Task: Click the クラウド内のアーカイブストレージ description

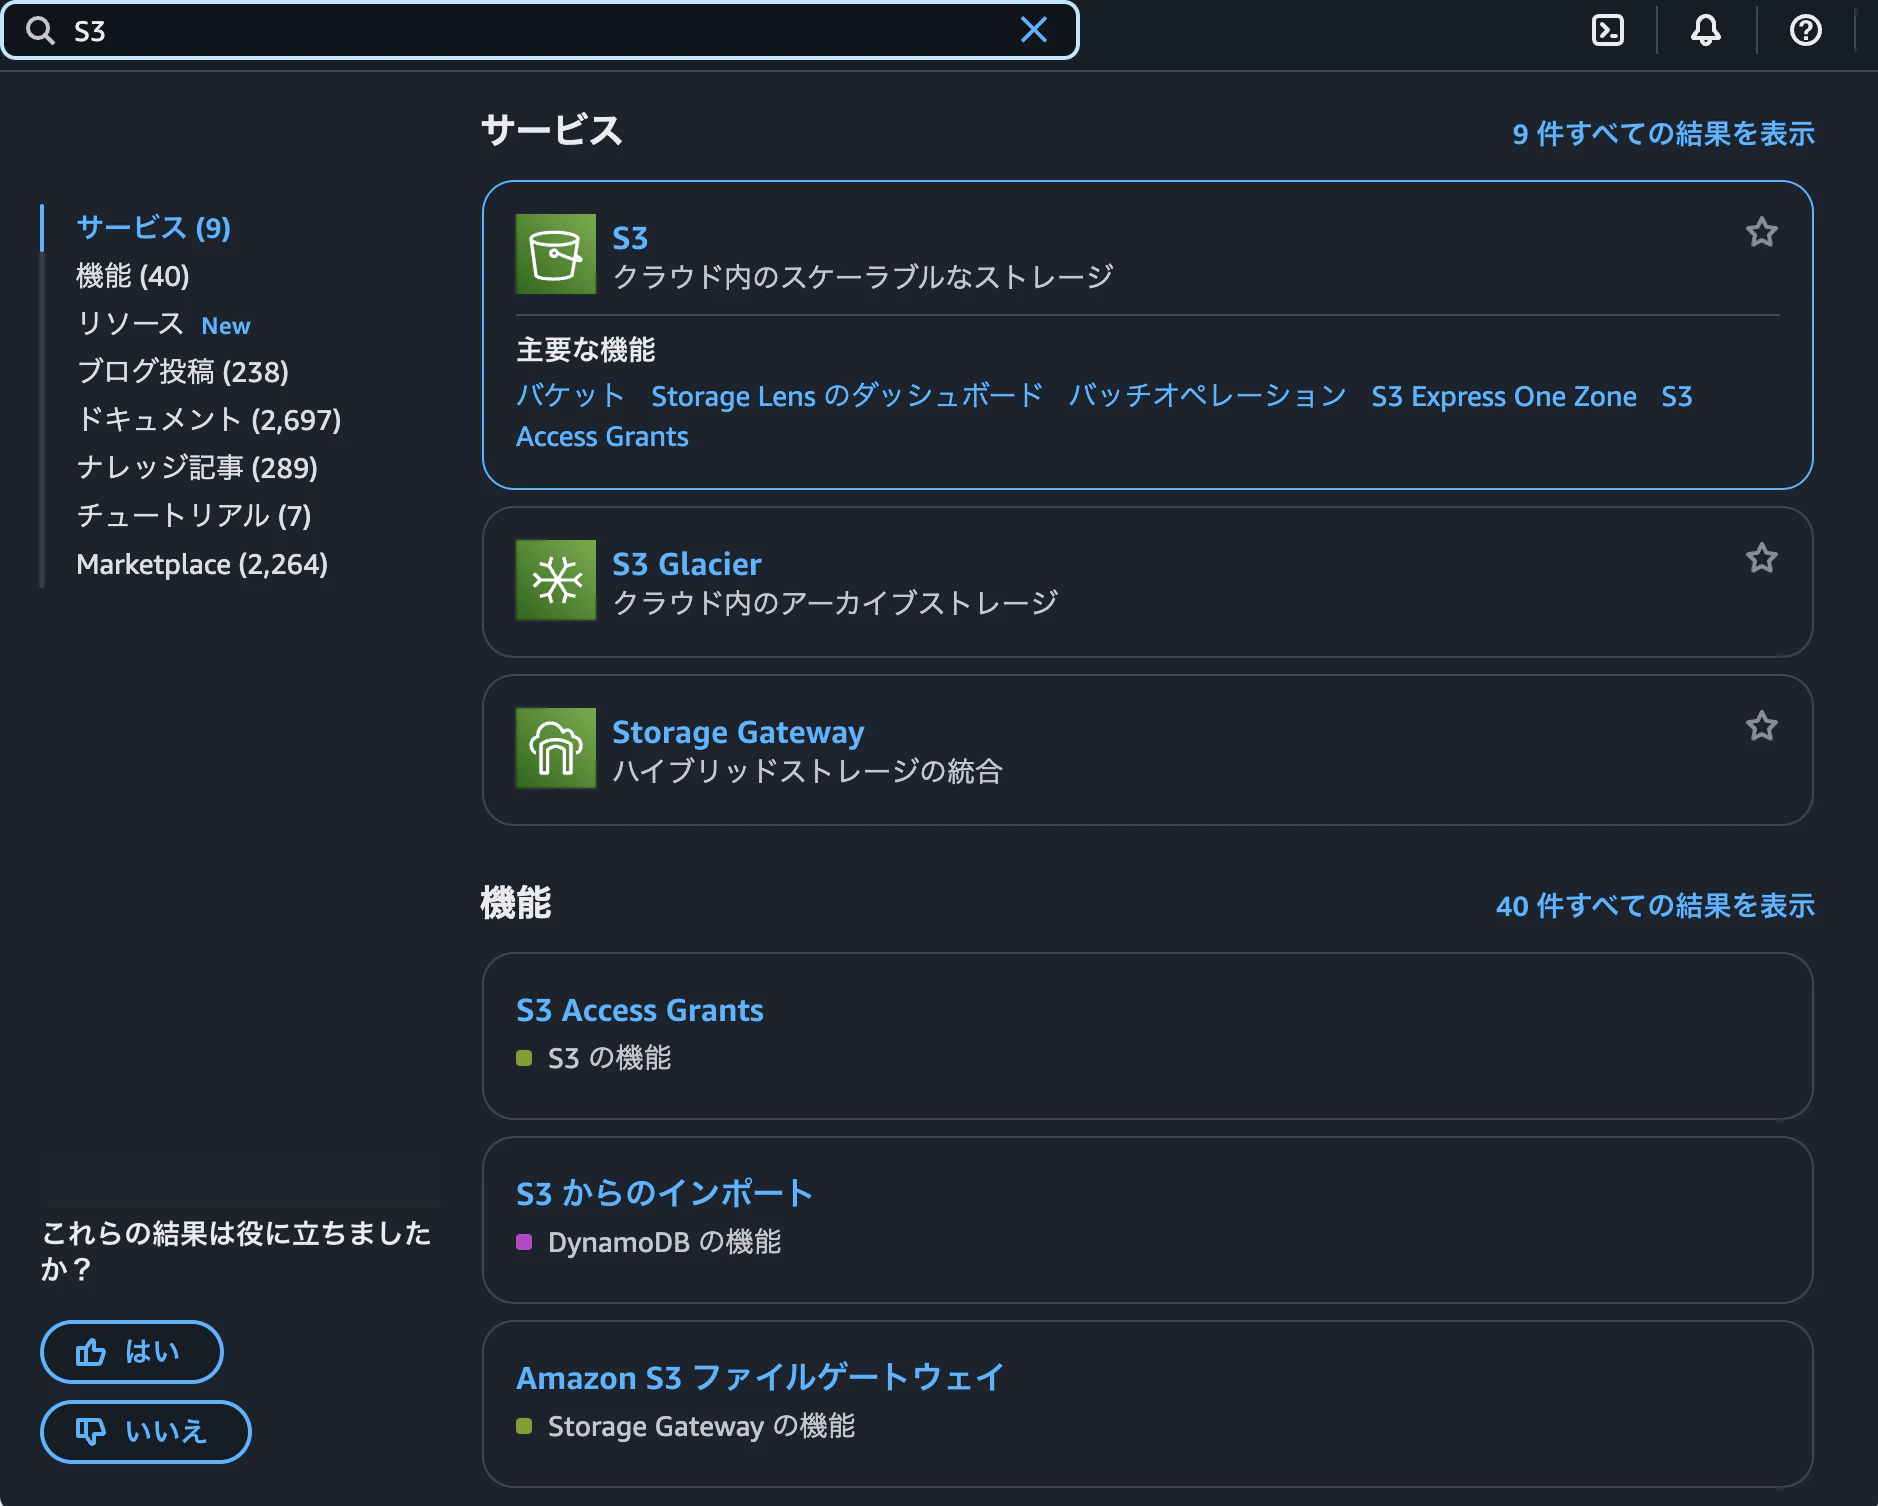Action: pyautogui.click(x=835, y=602)
